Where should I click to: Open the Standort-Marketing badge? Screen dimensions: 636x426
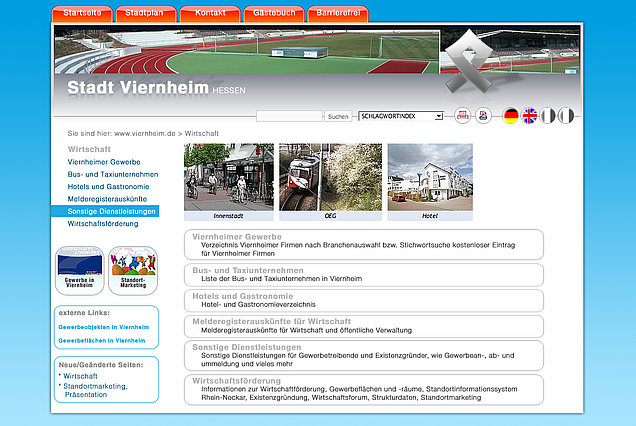coord(133,271)
